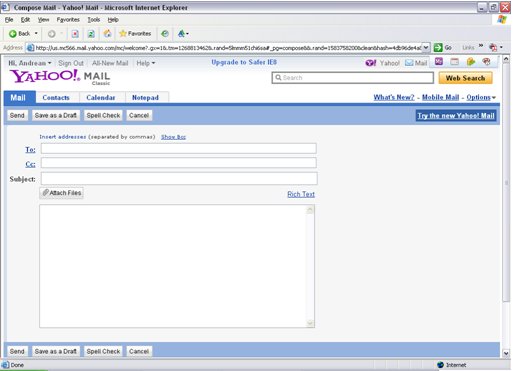Screen dimensions: 513x371
Task: Switch to the Contacts tab
Action: [x=56, y=98]
